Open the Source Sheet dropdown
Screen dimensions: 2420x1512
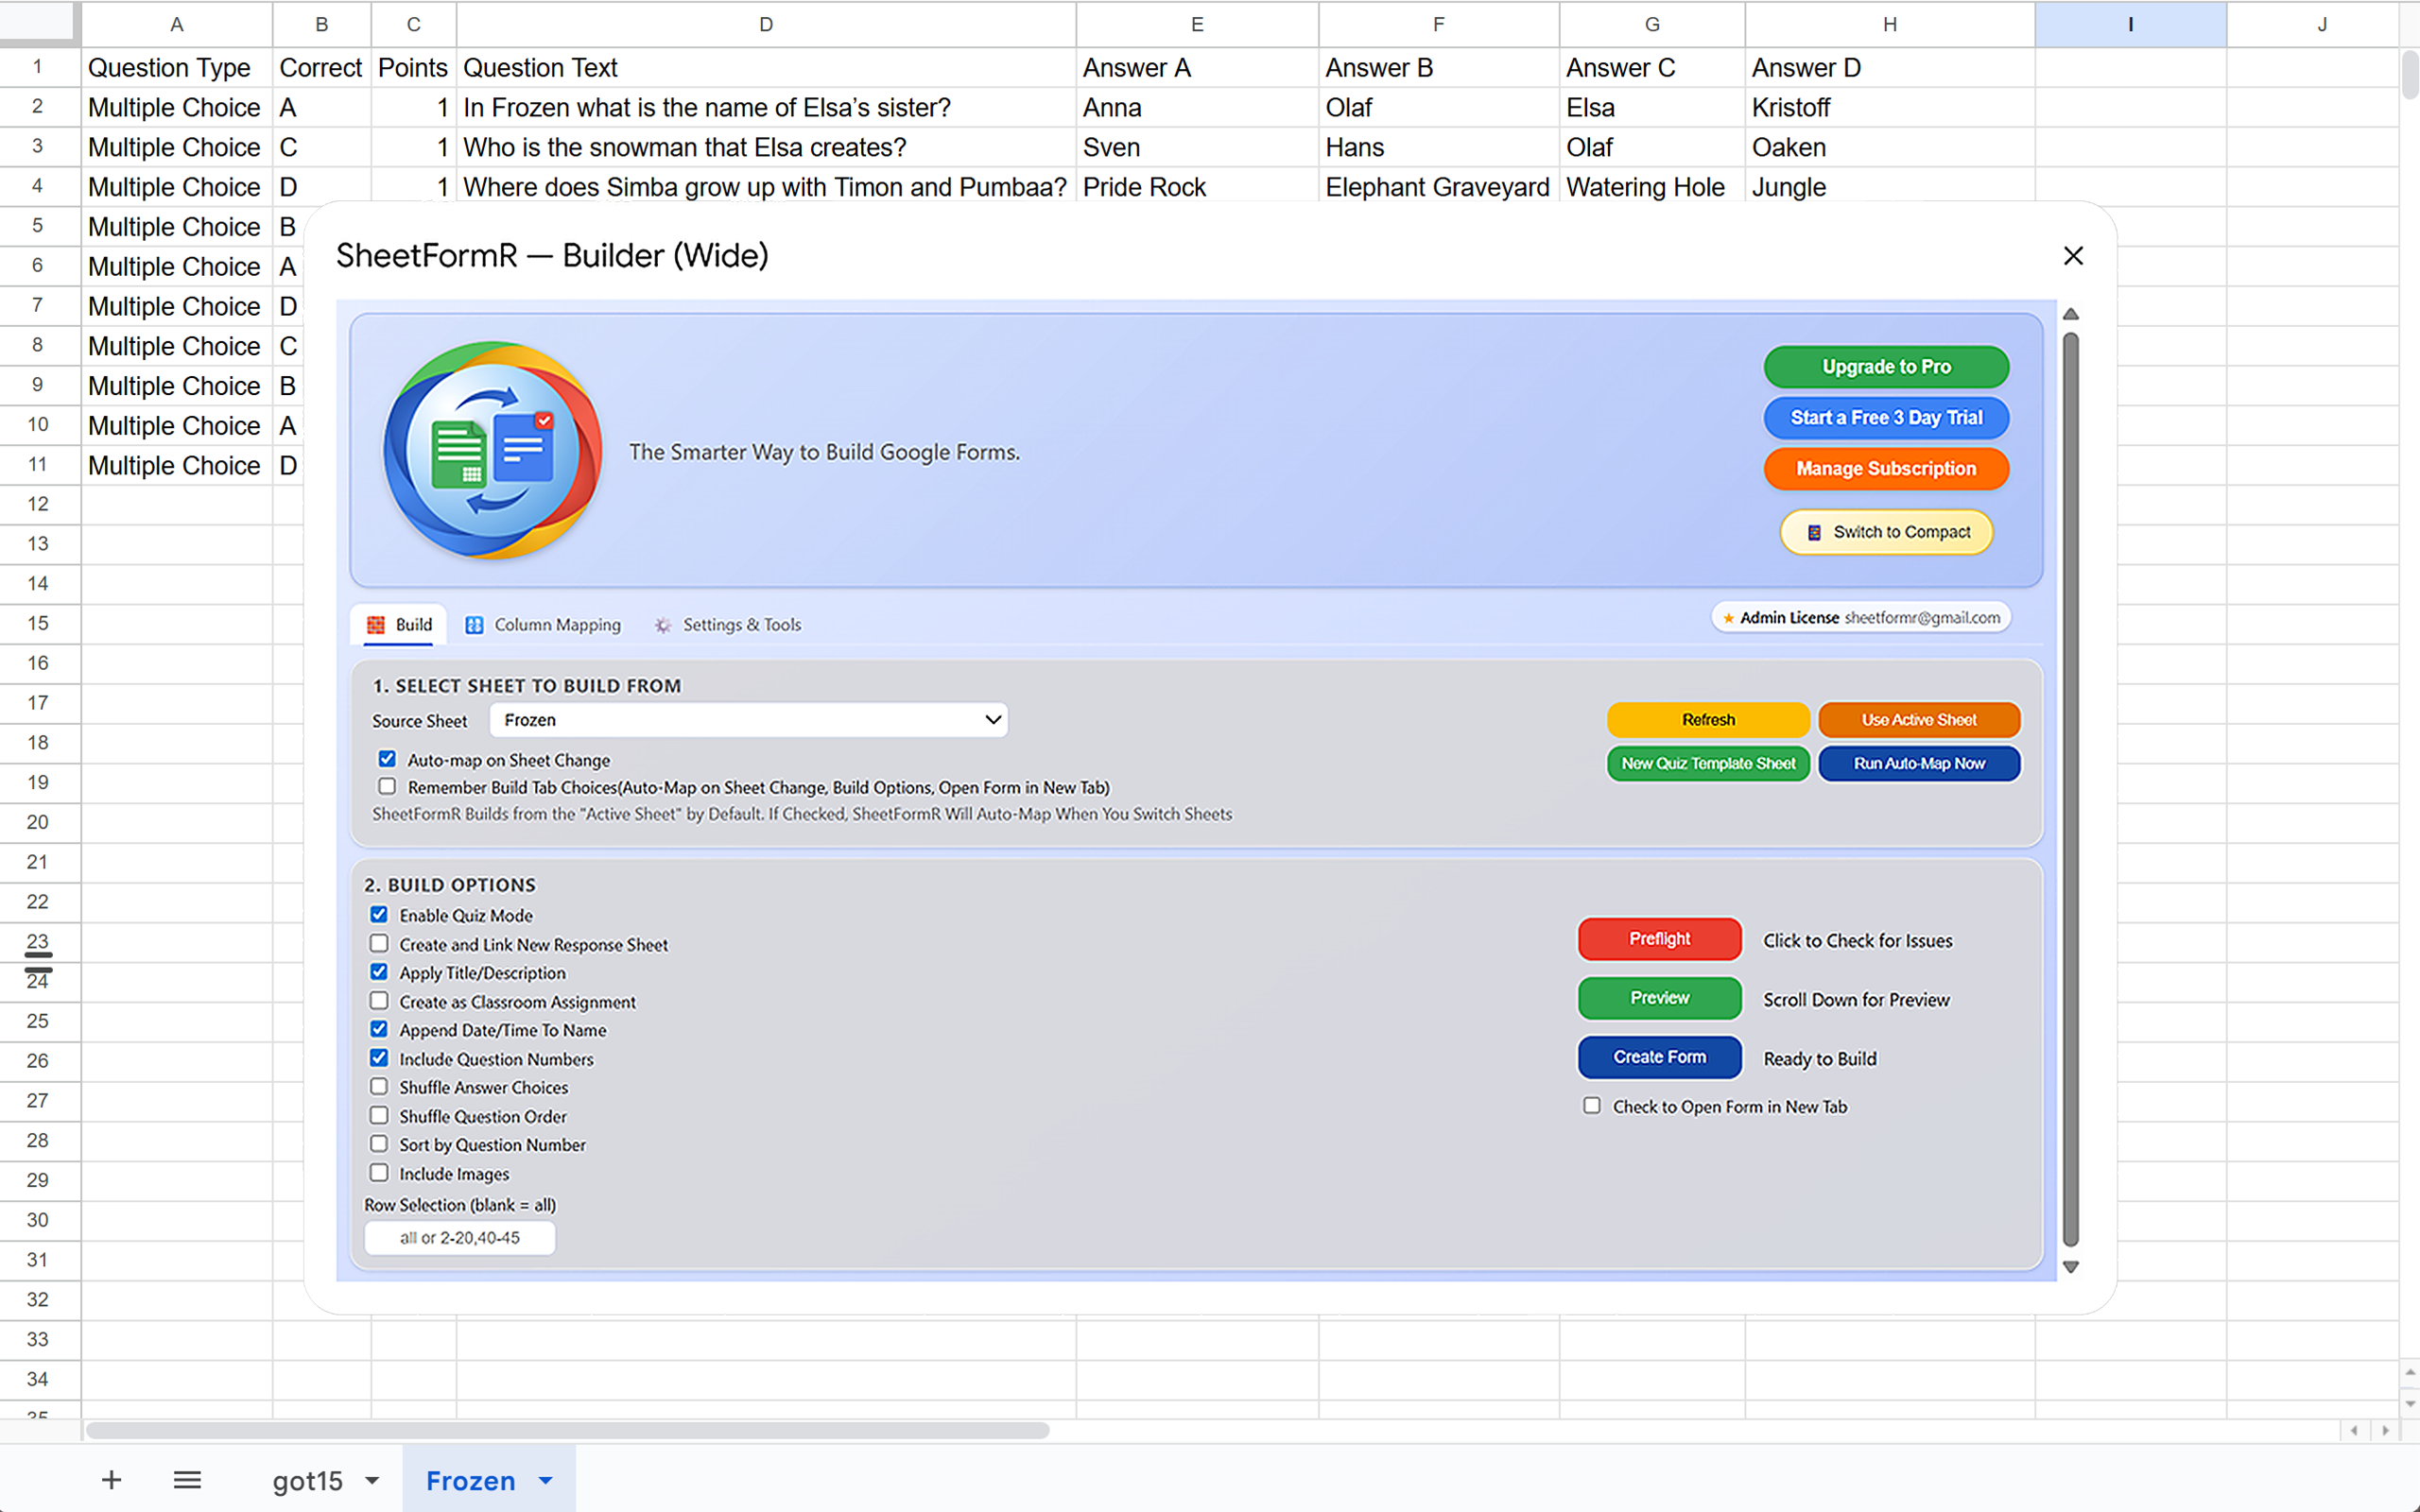tap(746, 719)
